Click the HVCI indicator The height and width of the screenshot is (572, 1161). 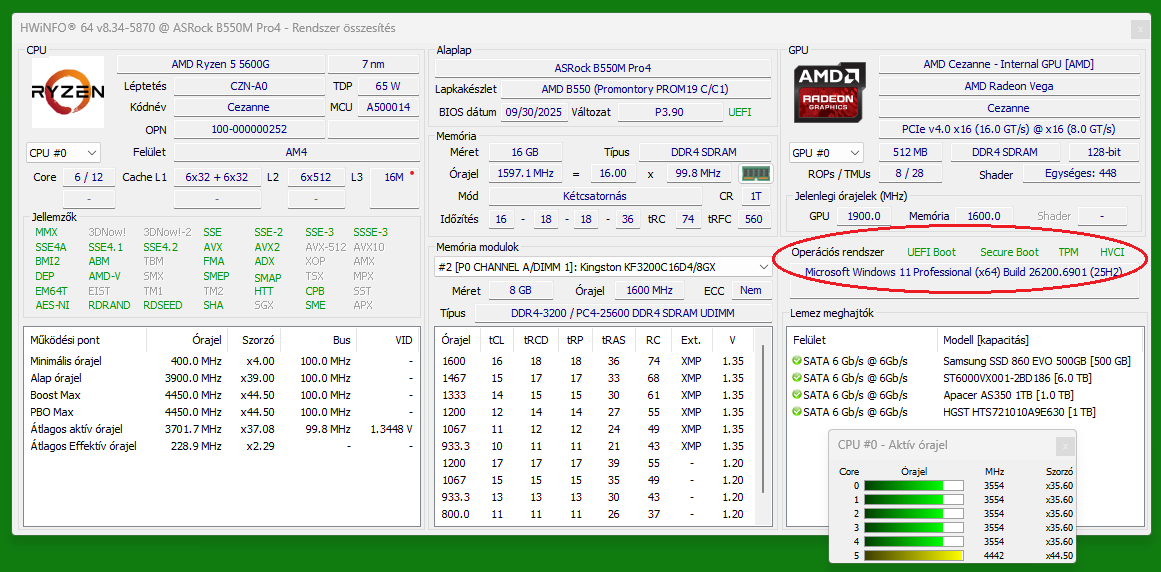1112,253
